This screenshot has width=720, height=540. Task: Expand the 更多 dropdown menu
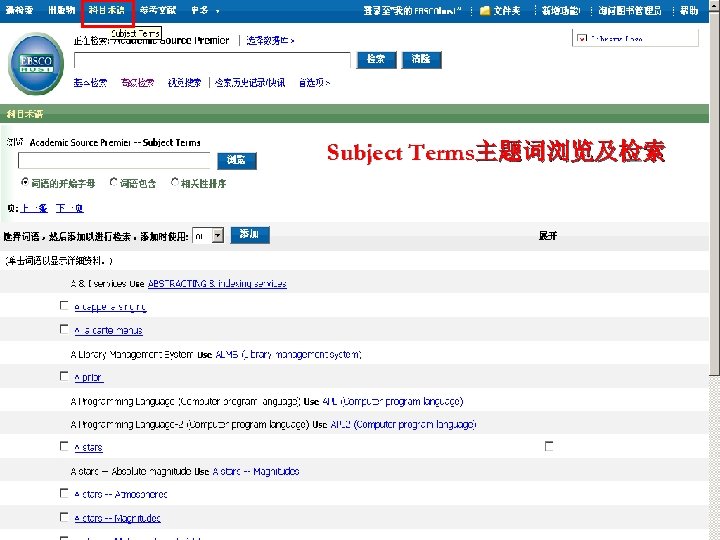pyautogui.click(x=205, y=10)
